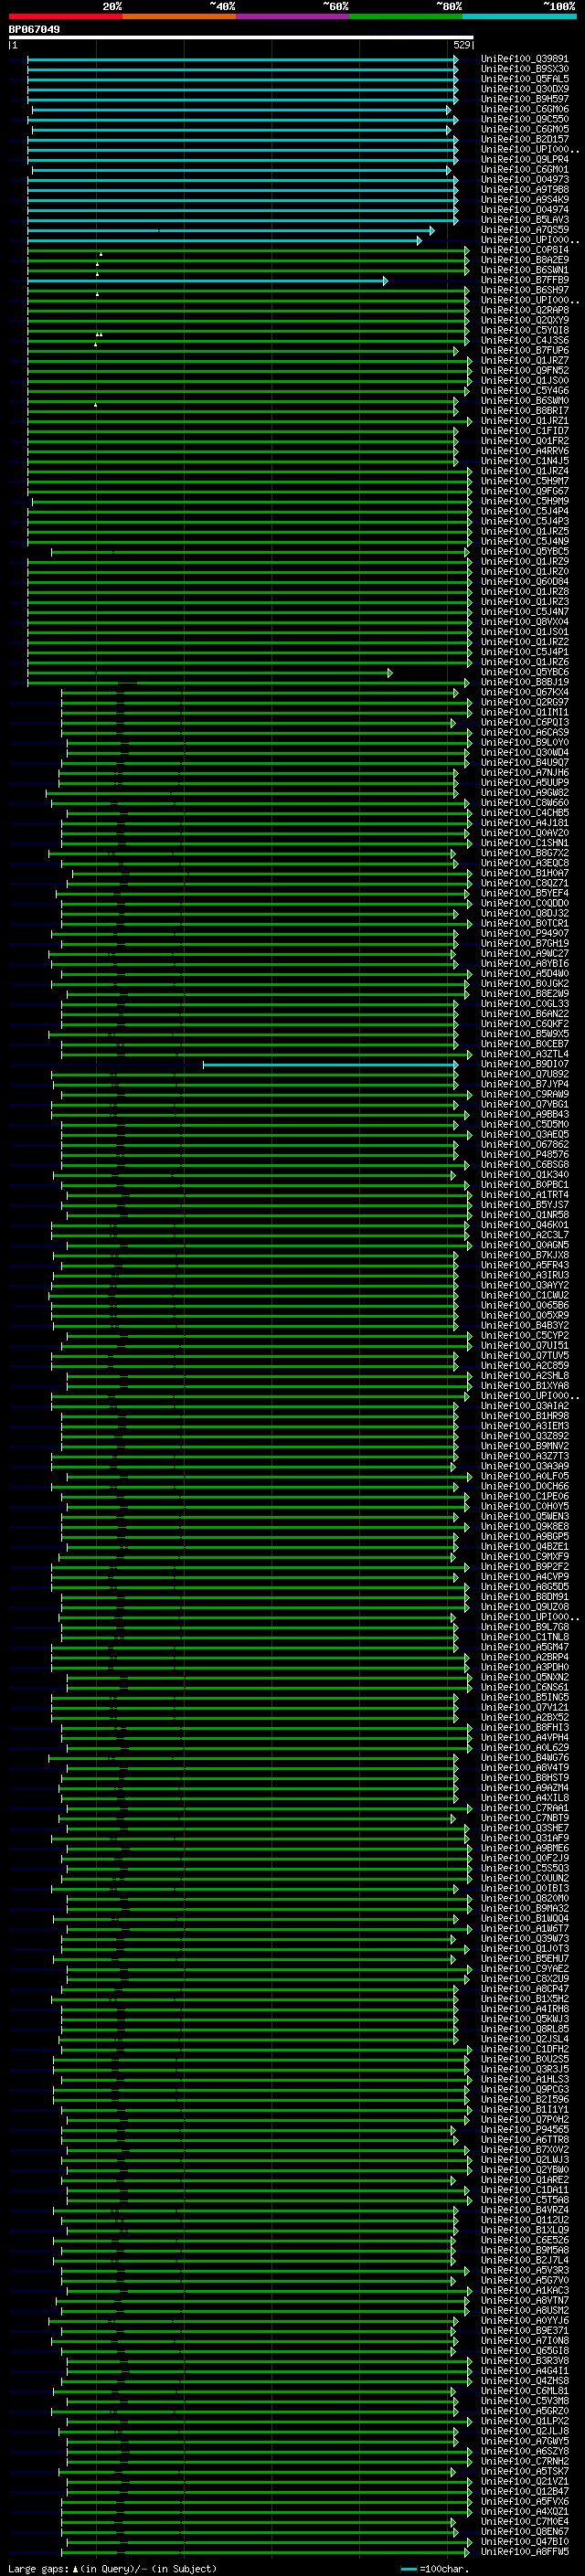Open hit UniRef100_Q30DX9
Image resolution: width=585 pixels, height=2576 pixels.
(x=525, y=89)
